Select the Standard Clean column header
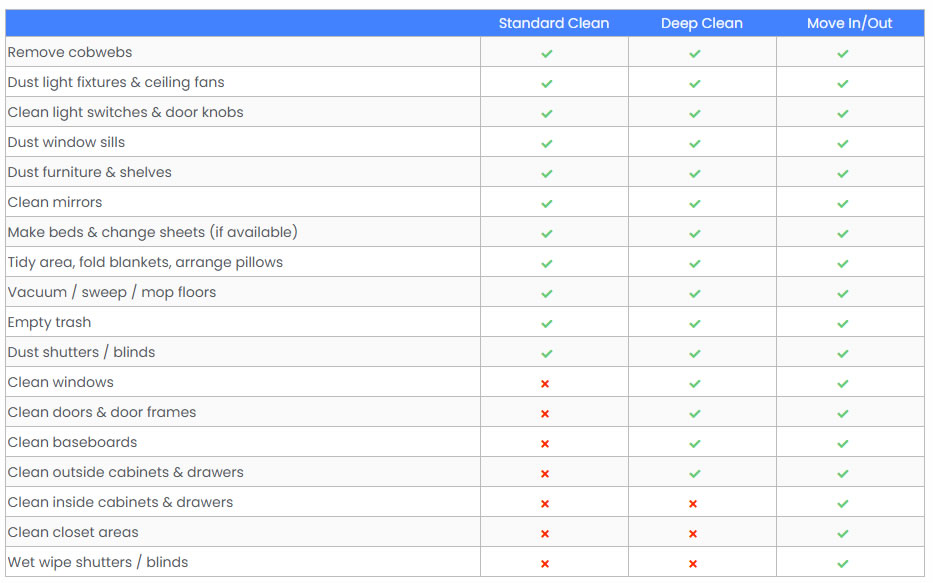Image resolution: width=933 pixels, height=583 pixels. coord(554,23)
